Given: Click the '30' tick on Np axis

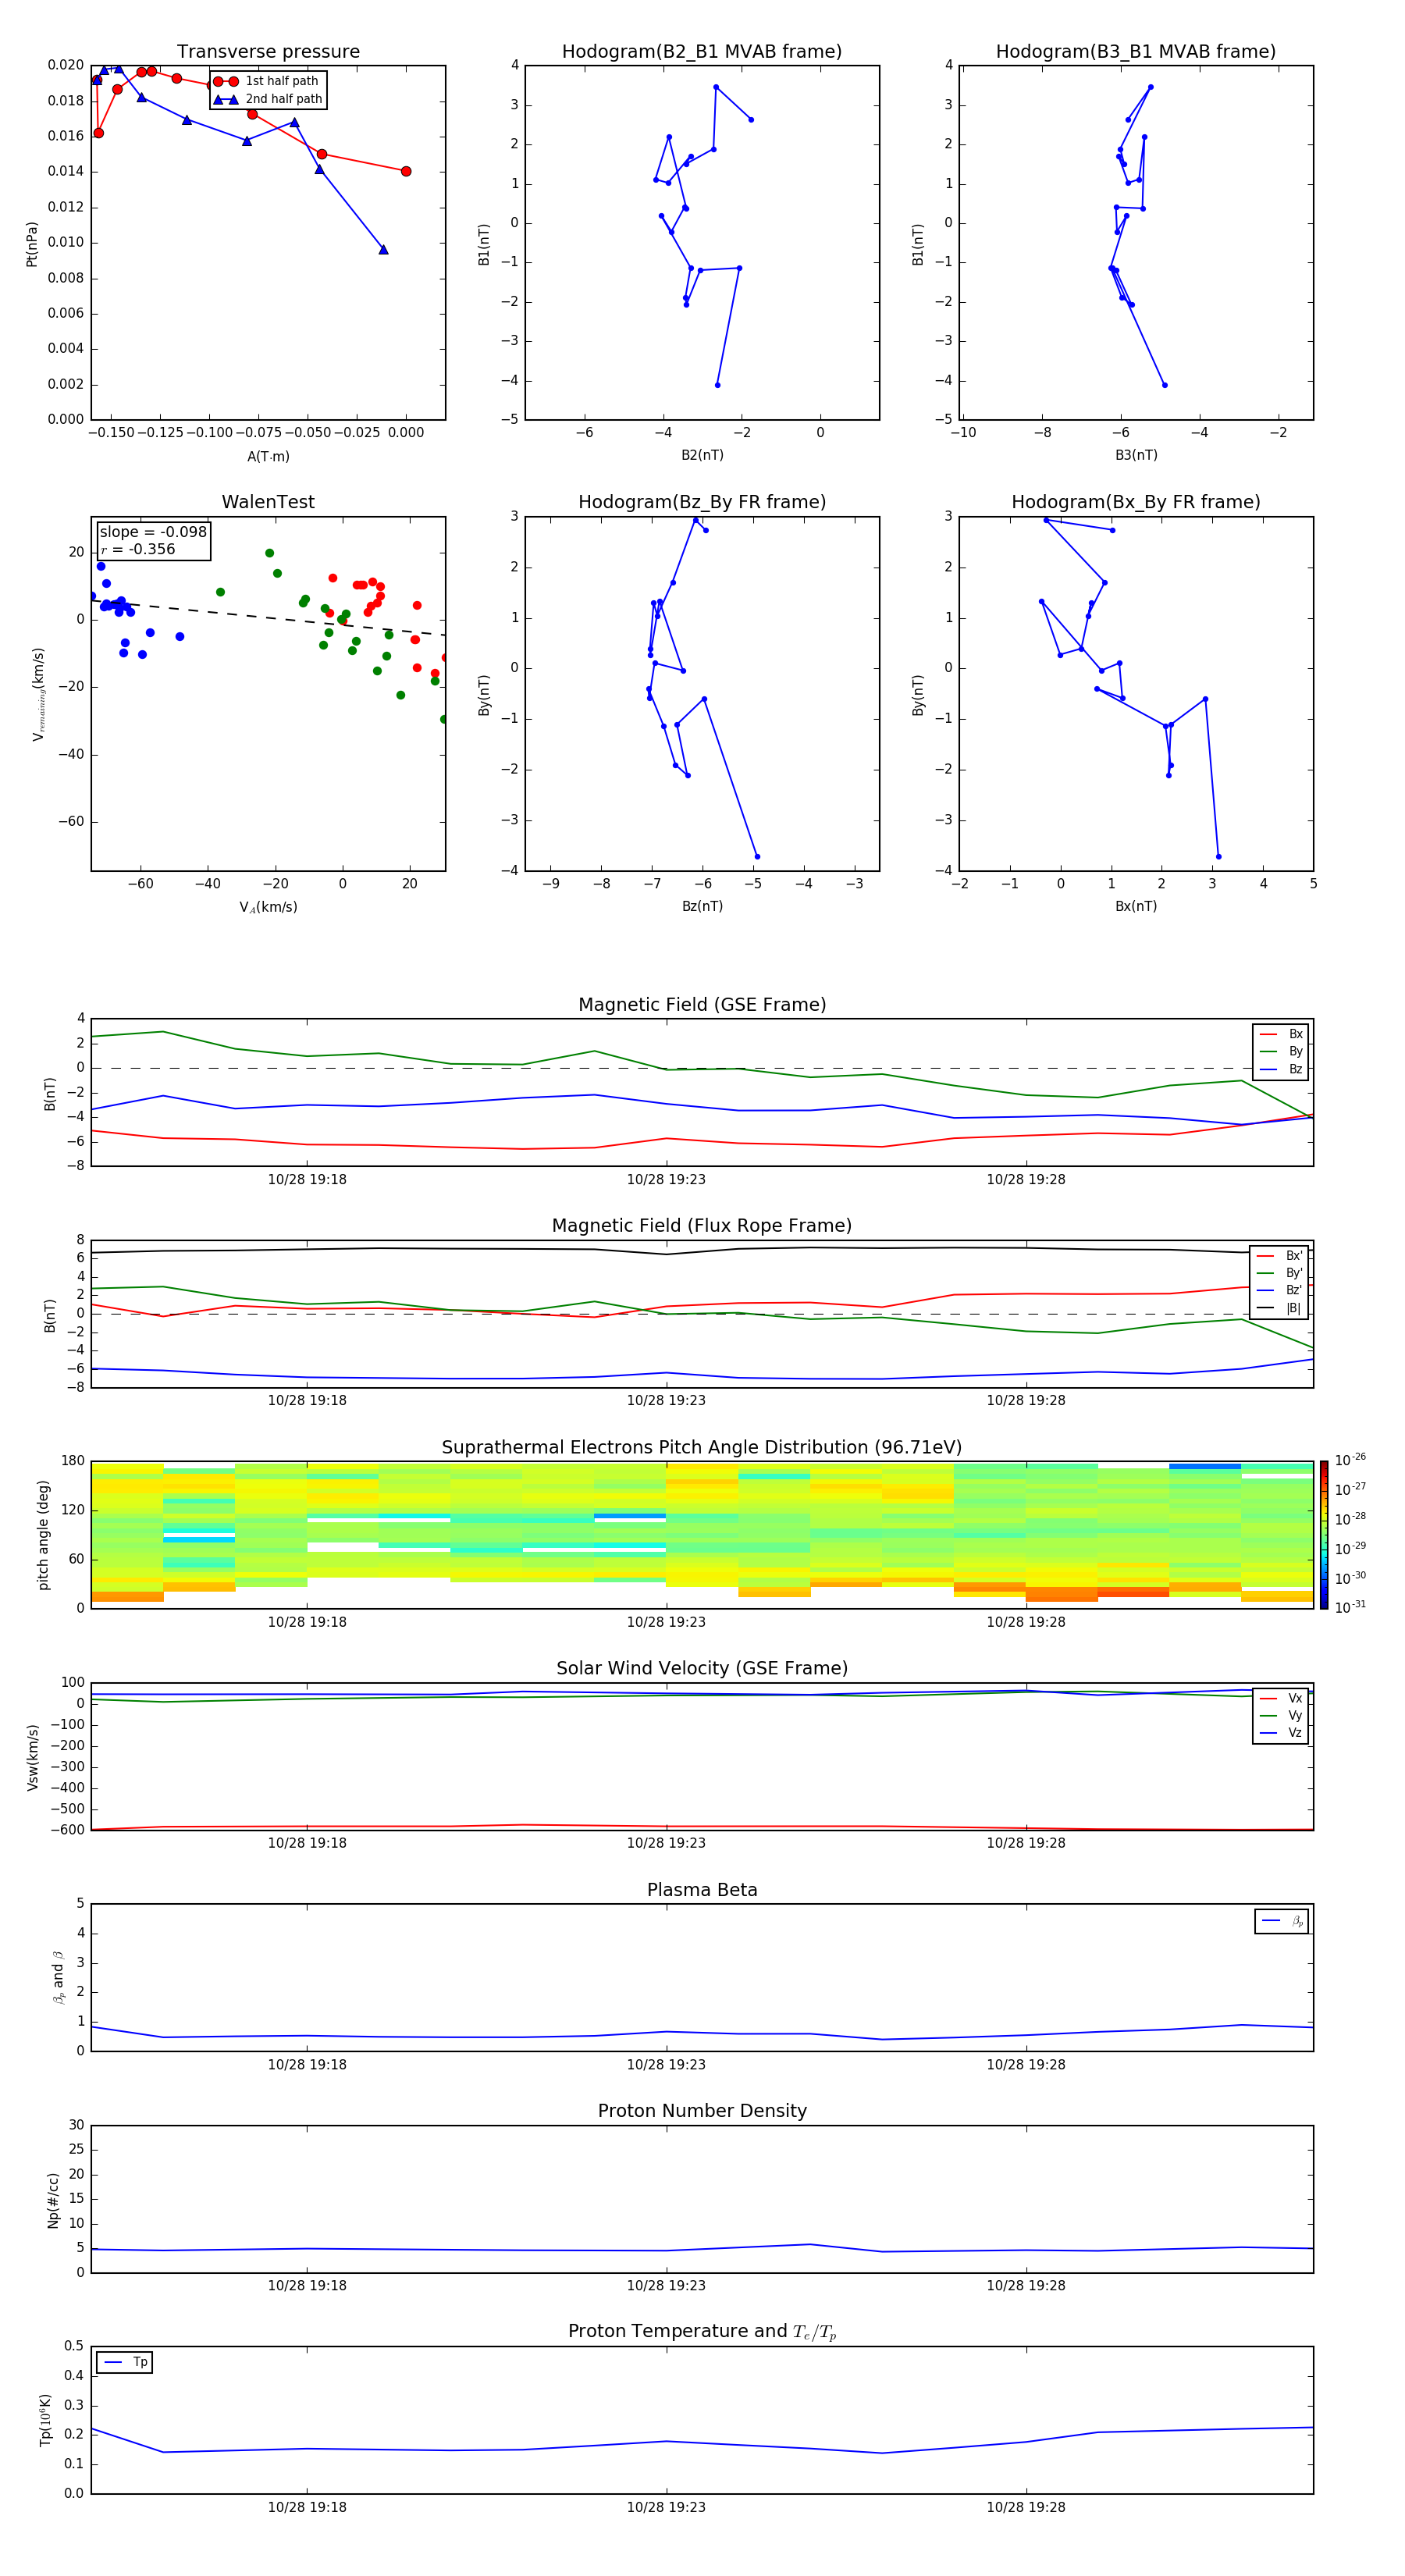Looking at the screenshot, I should (x=76, y=2125).
